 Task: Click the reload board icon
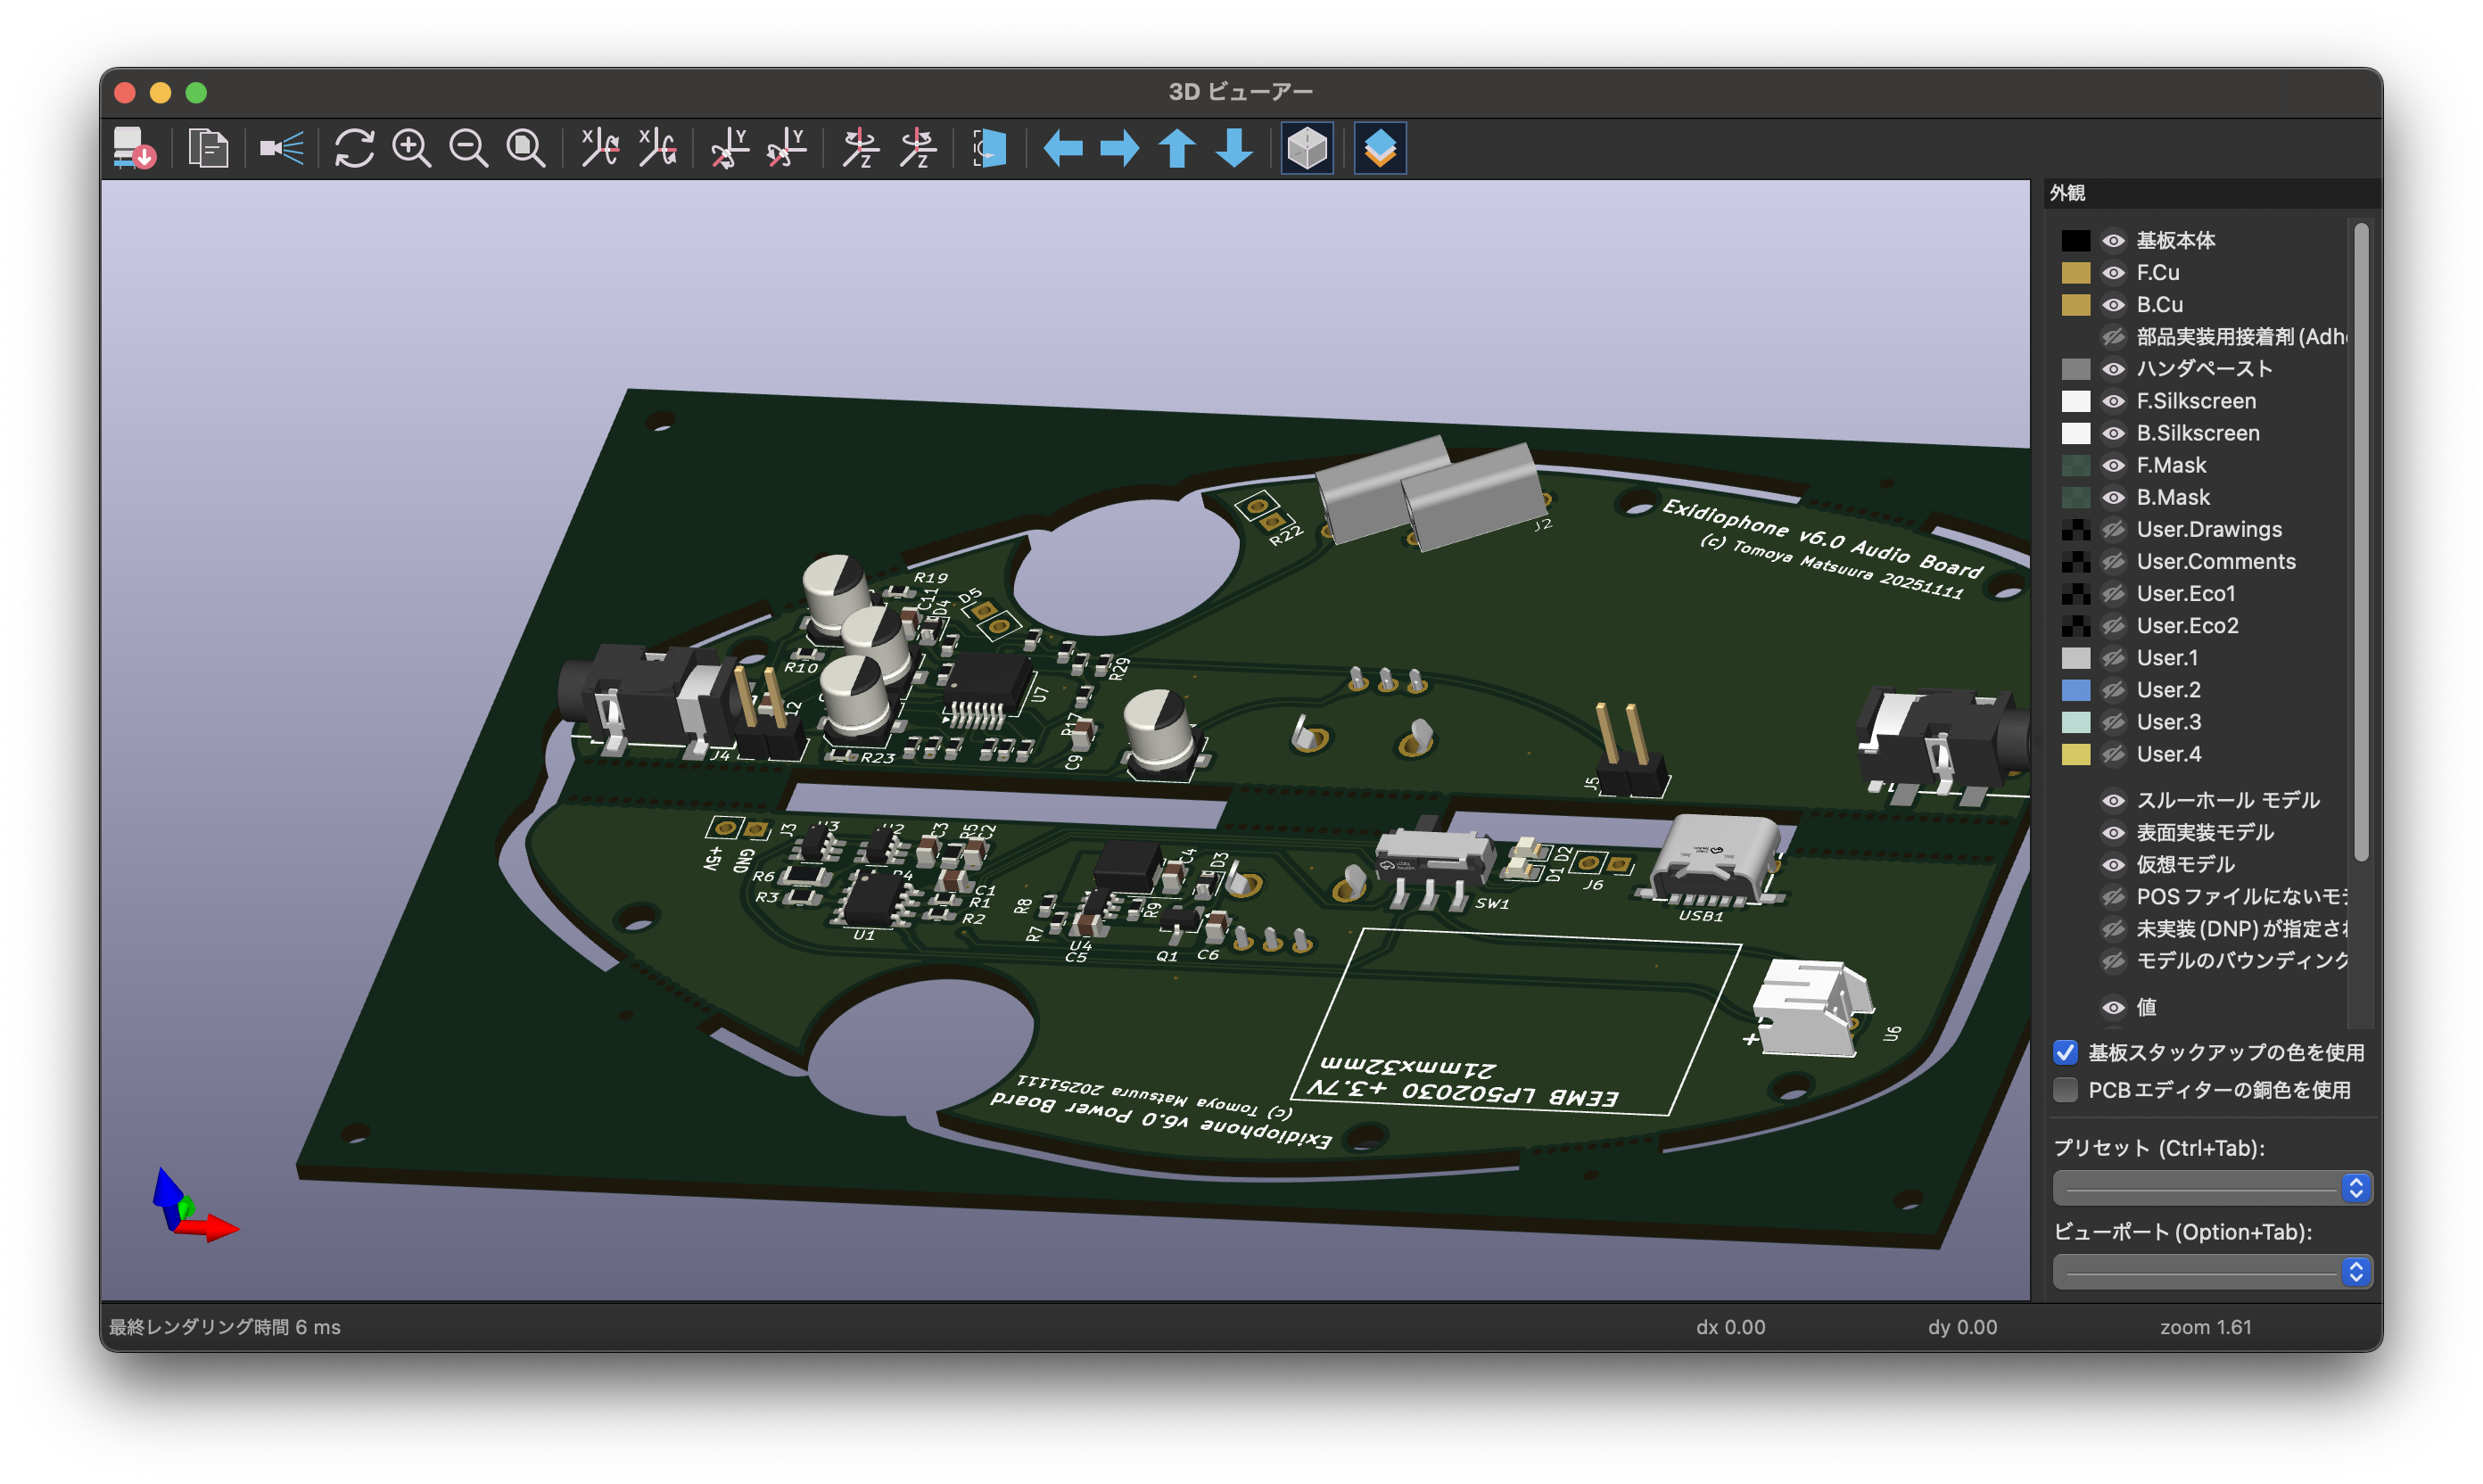coord(133,148)
